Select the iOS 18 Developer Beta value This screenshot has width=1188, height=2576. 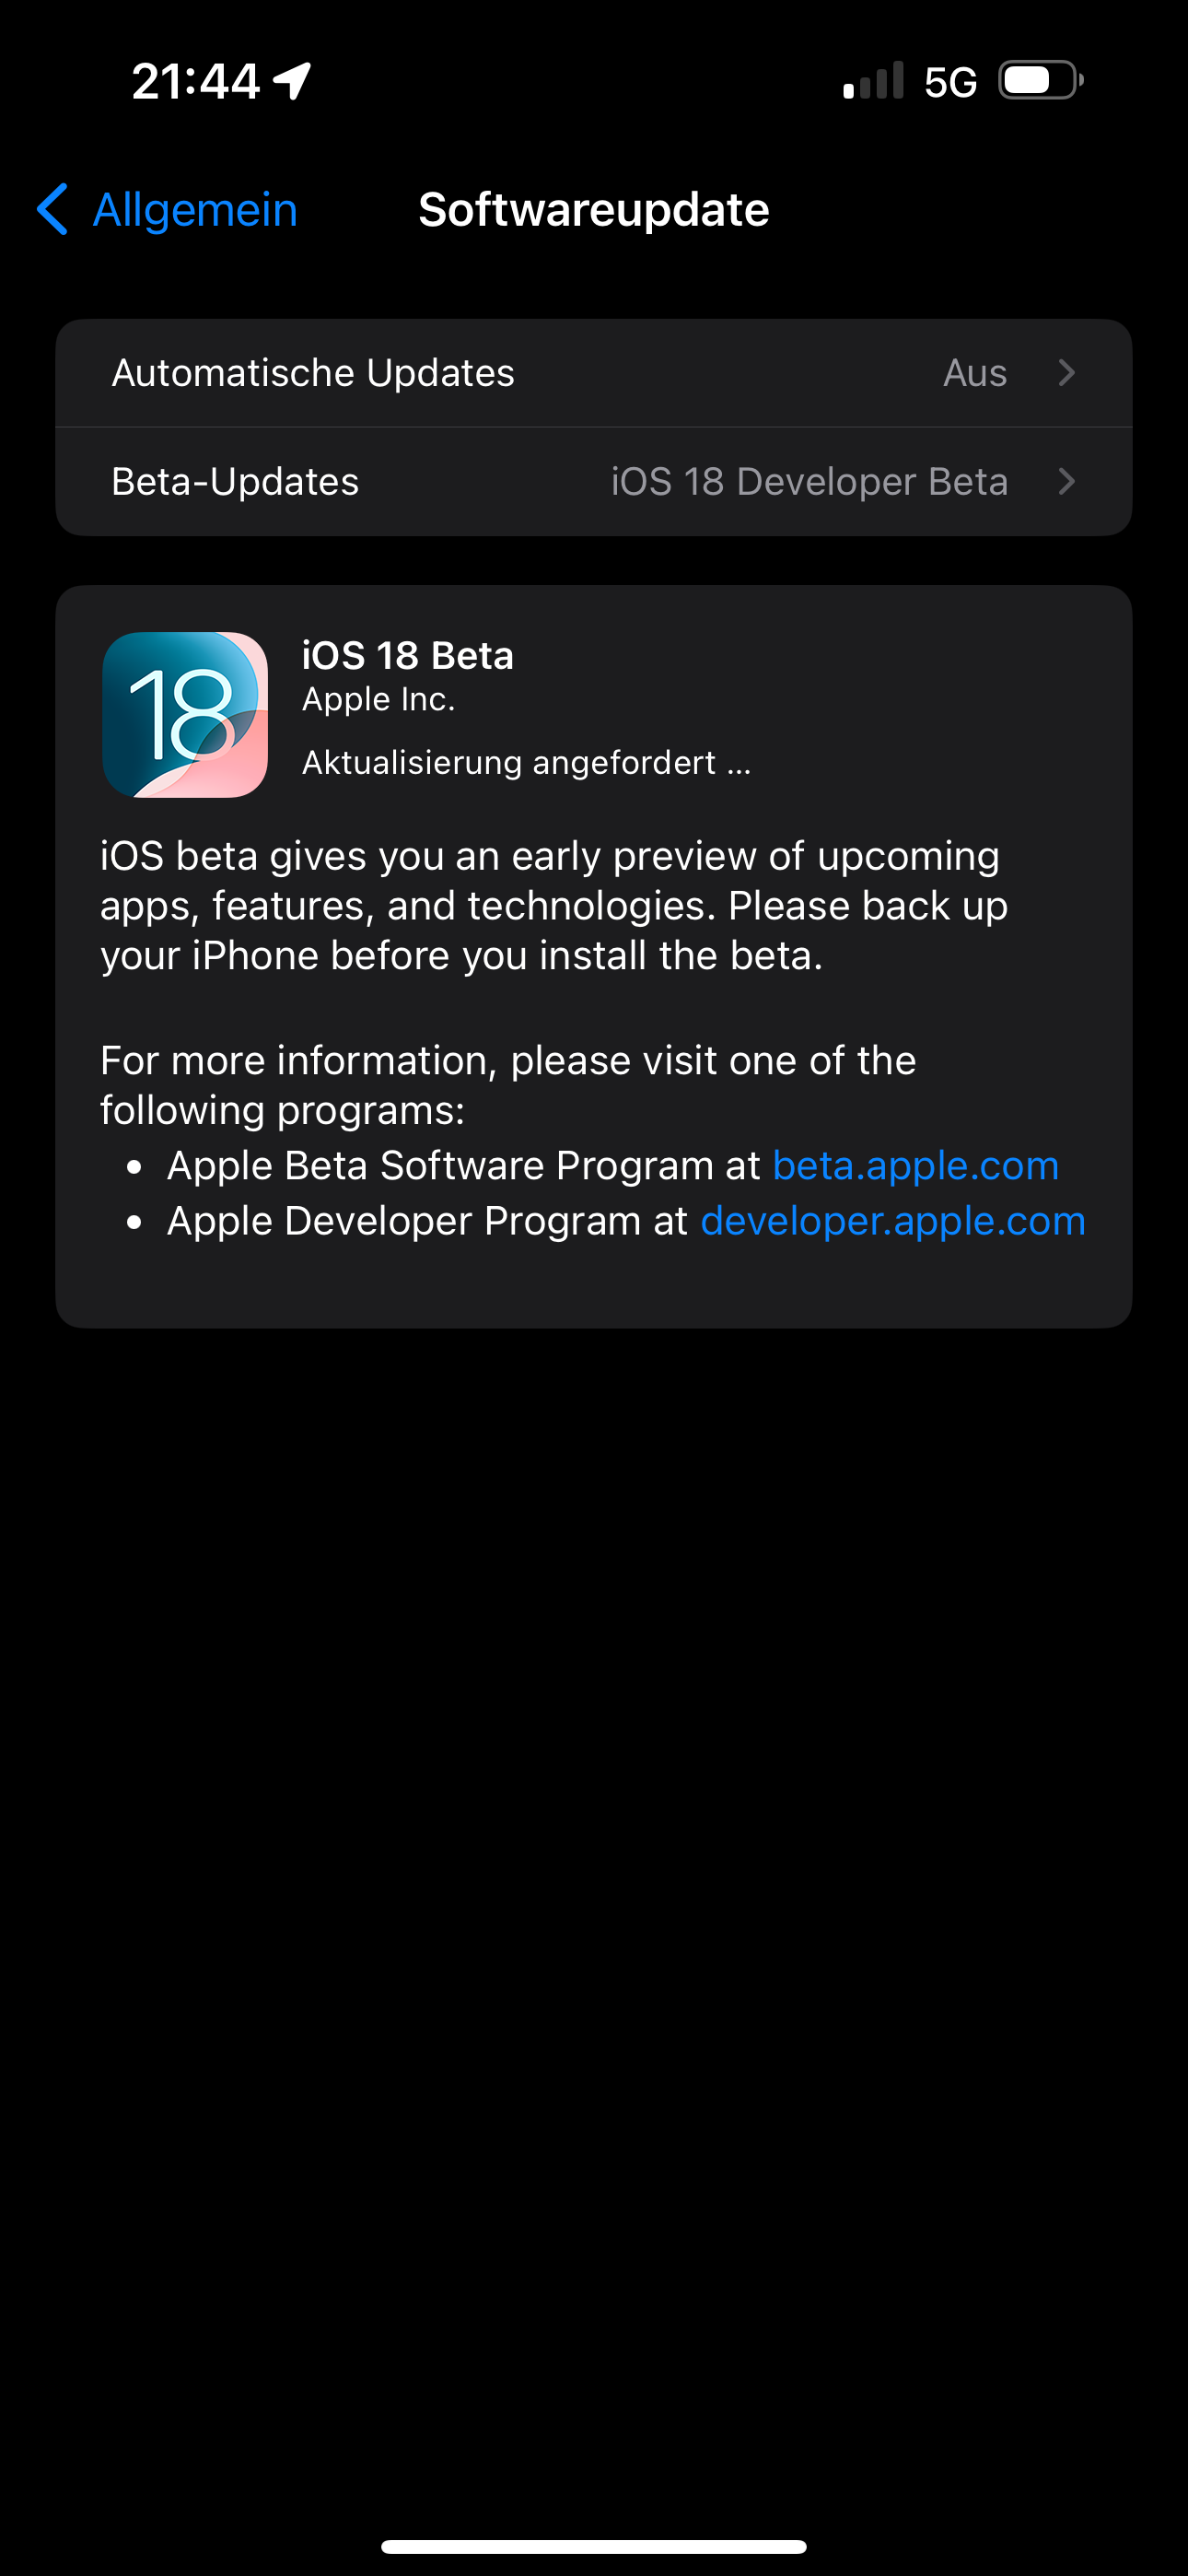(x=809, y=482)
